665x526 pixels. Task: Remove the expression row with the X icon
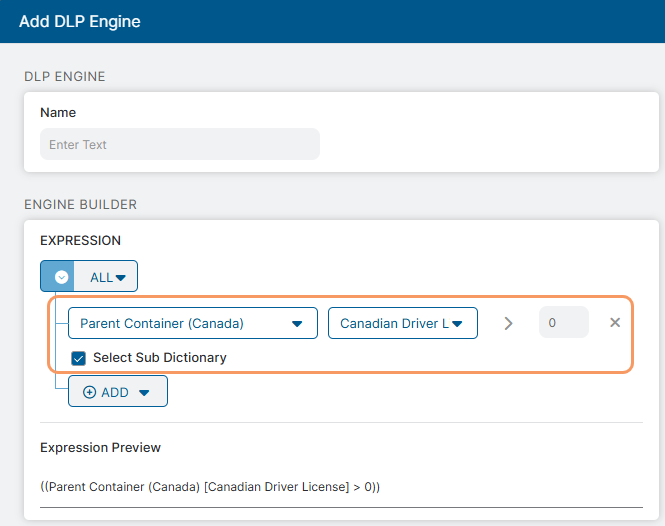click(615, 323)
